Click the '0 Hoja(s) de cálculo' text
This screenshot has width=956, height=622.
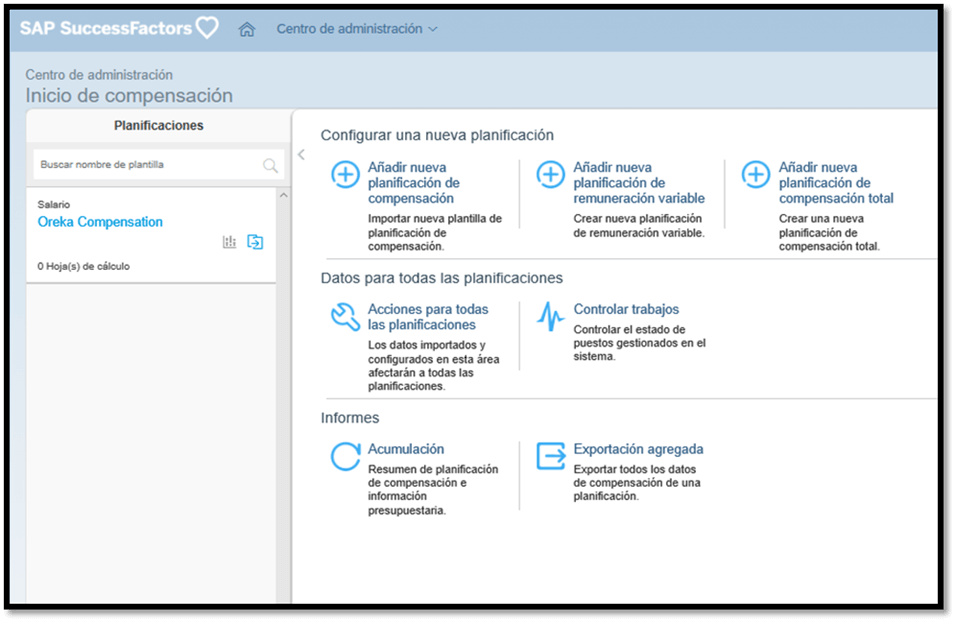tap(84, 266)
